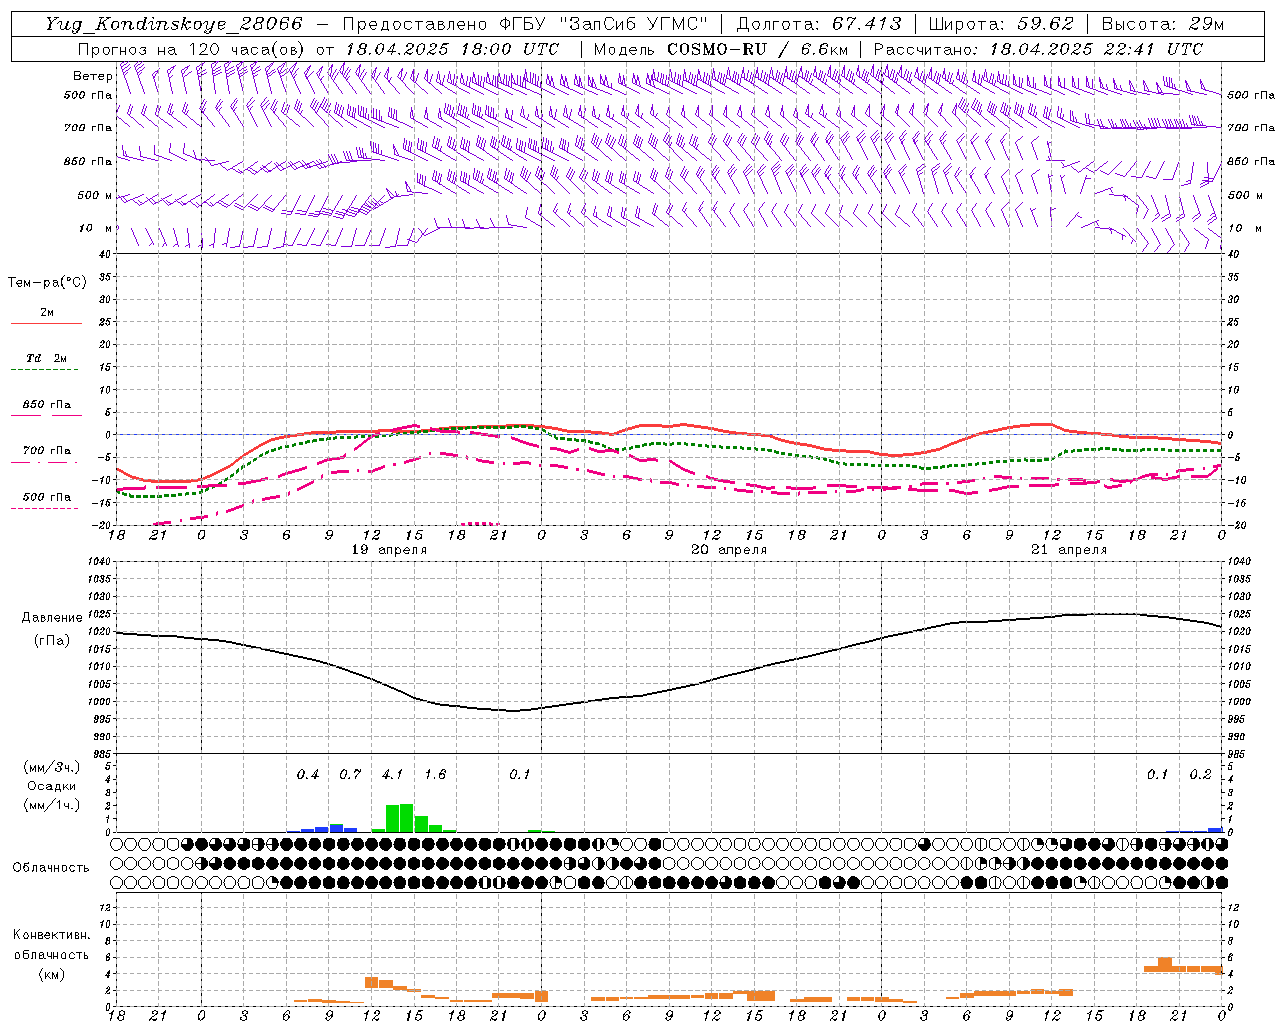Click the elevation label Высота: 29м
Viewport: 1280px width, 1024px height.
click(x=1162, y=24)
